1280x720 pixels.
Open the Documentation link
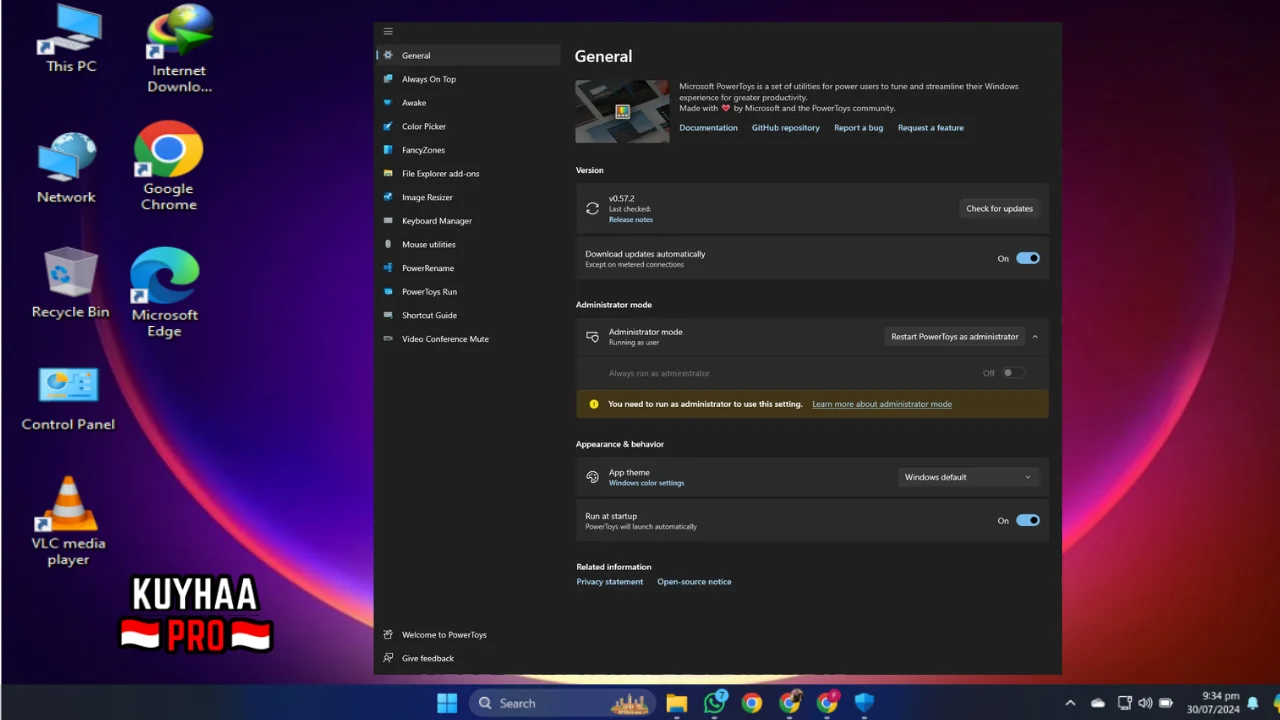click(708, 128)
